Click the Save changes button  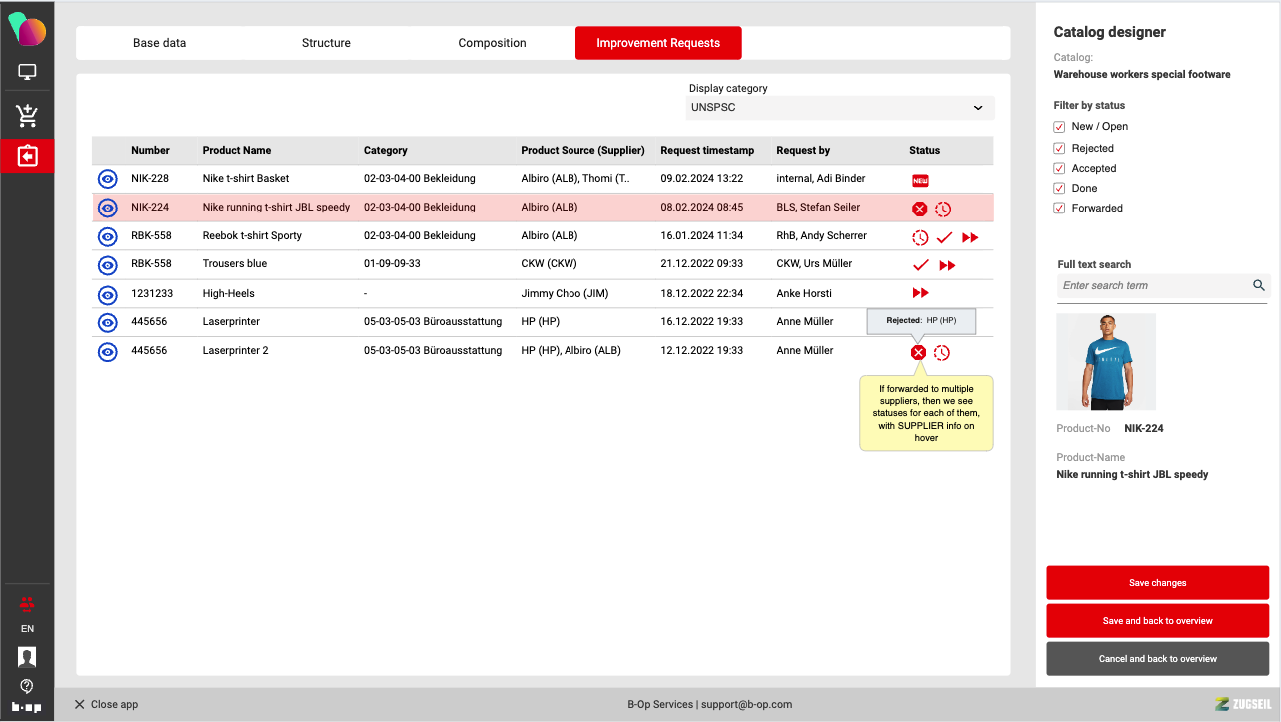[x=1157, y=583]
